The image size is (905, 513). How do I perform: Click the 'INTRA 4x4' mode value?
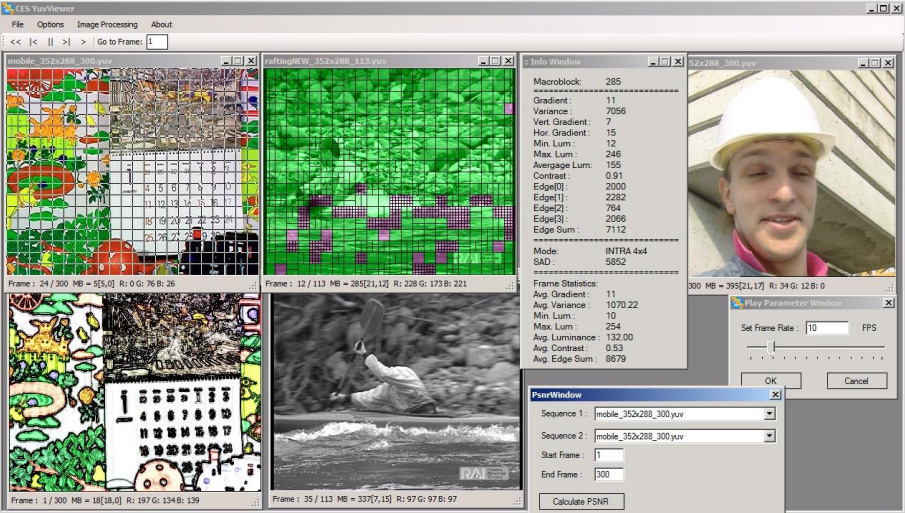point(626,251)
